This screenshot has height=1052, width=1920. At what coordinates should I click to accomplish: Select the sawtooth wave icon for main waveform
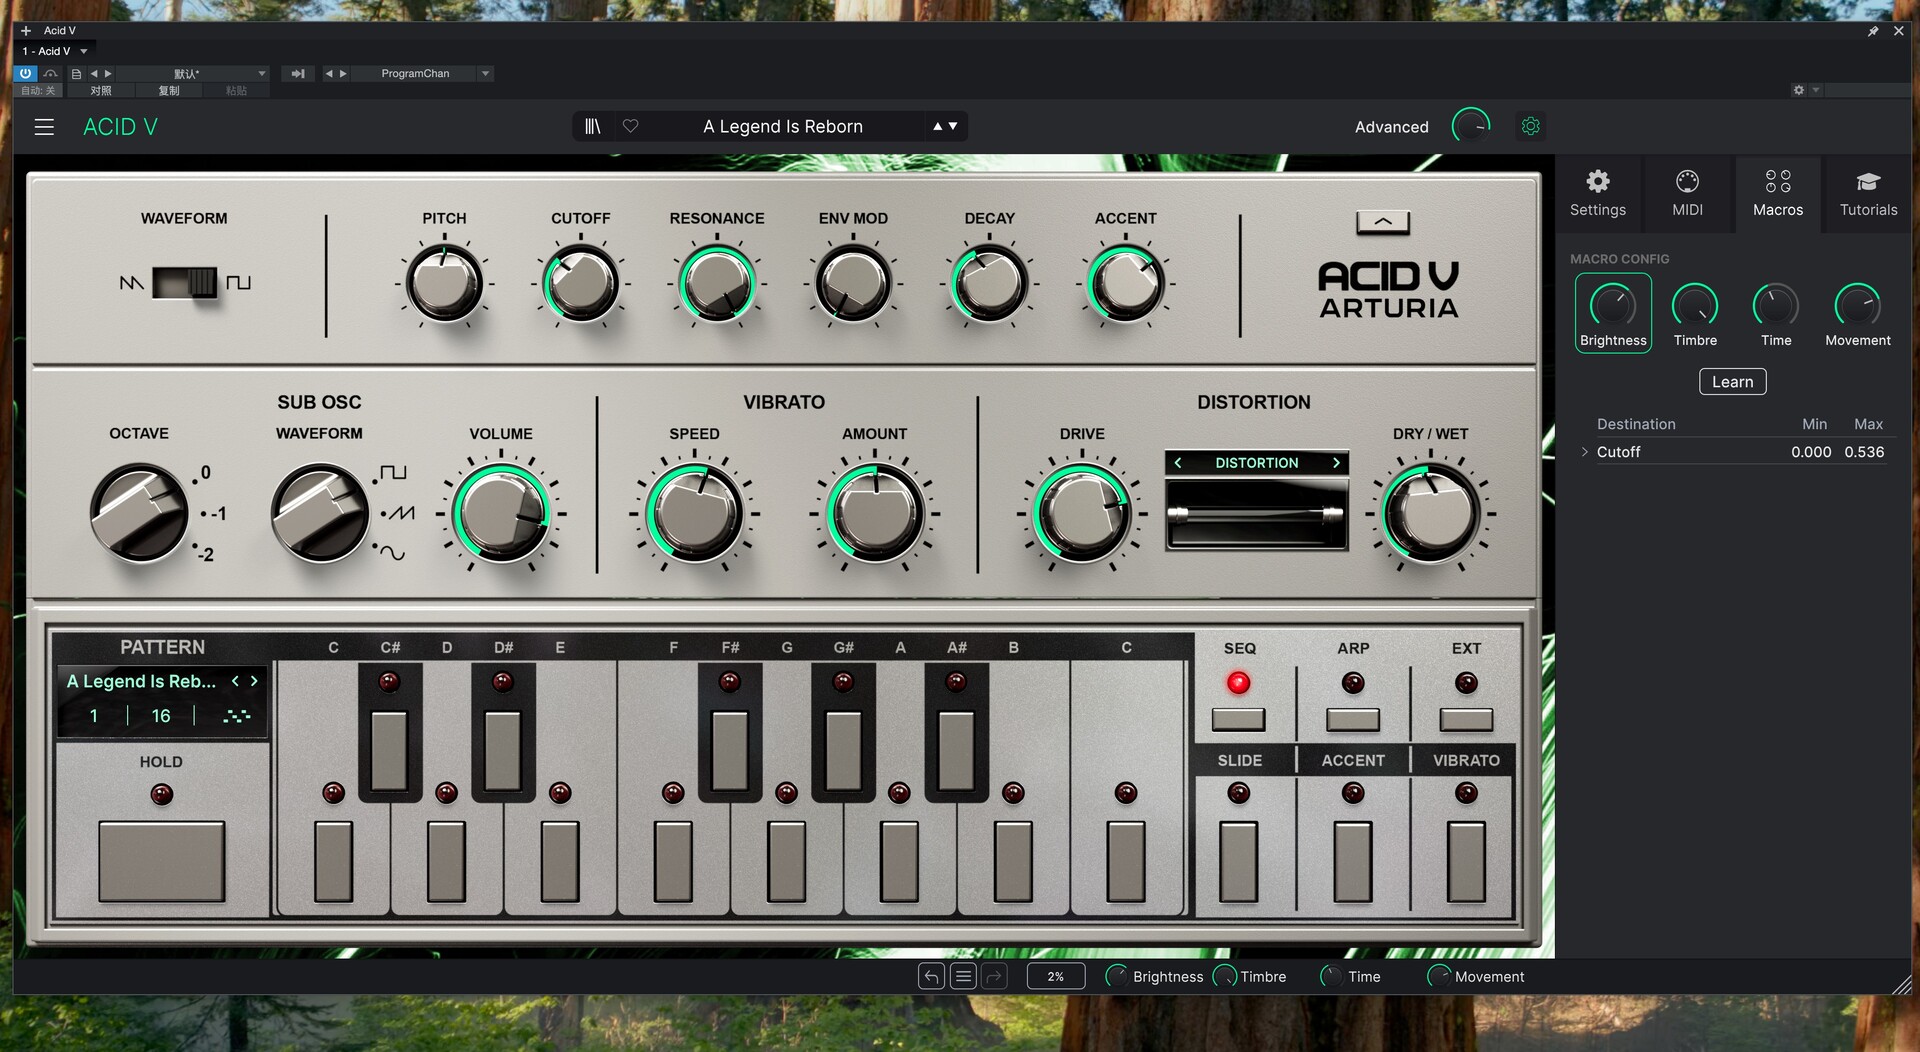pyautogui.click(x=132, y=283)
